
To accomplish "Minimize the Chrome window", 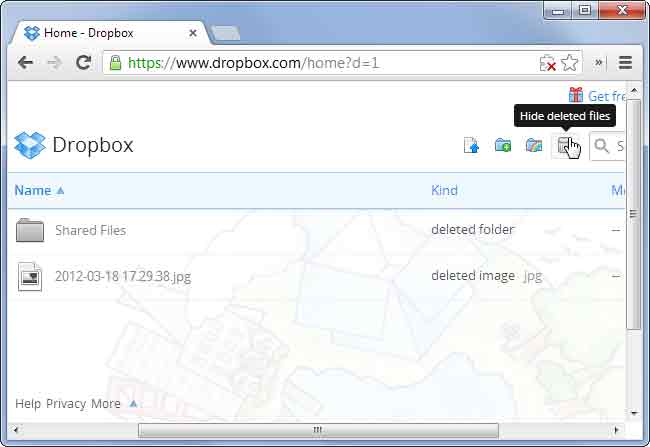I will (558, 10).
